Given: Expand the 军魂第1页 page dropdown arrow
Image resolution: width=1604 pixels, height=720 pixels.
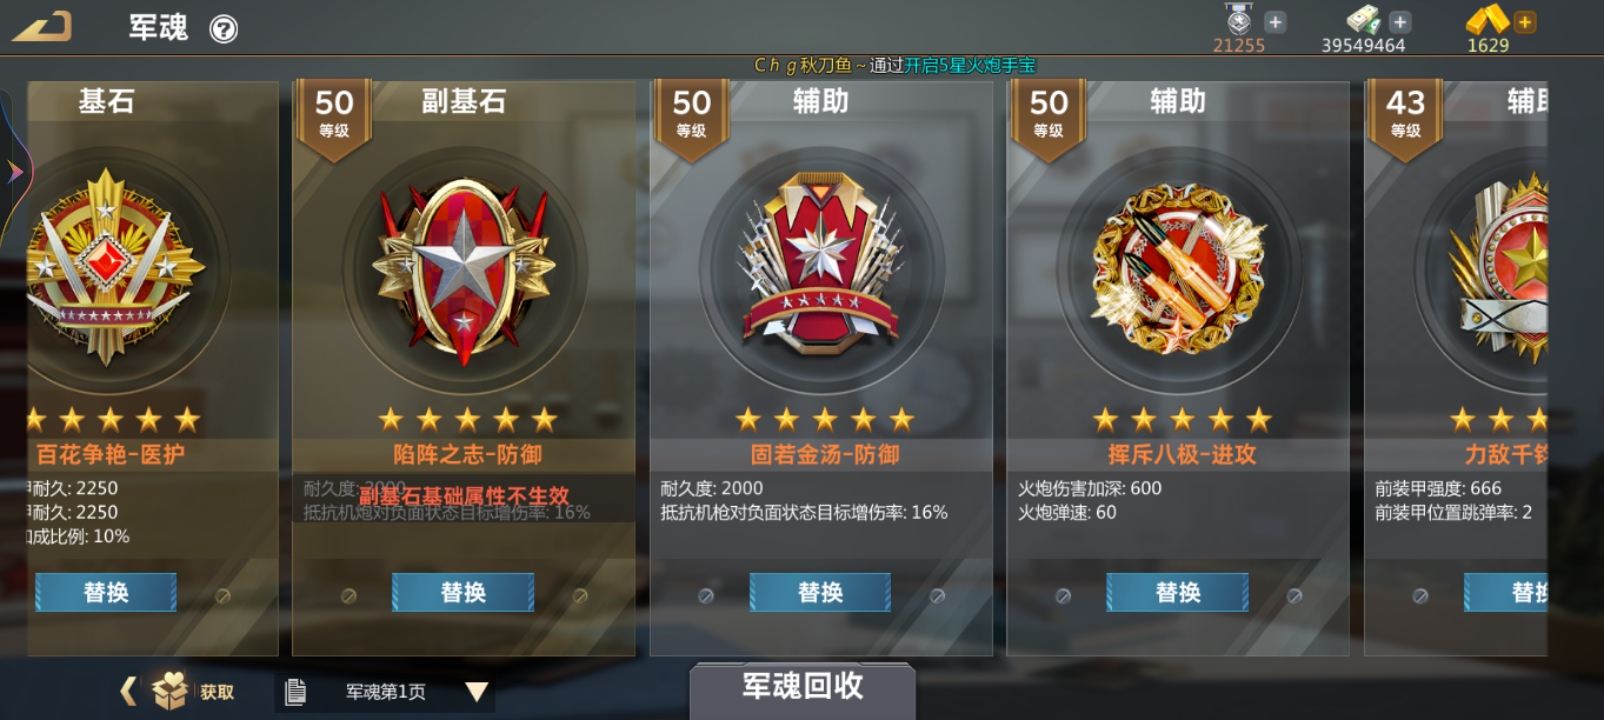Looking at the screenshot, I should 477,691.
